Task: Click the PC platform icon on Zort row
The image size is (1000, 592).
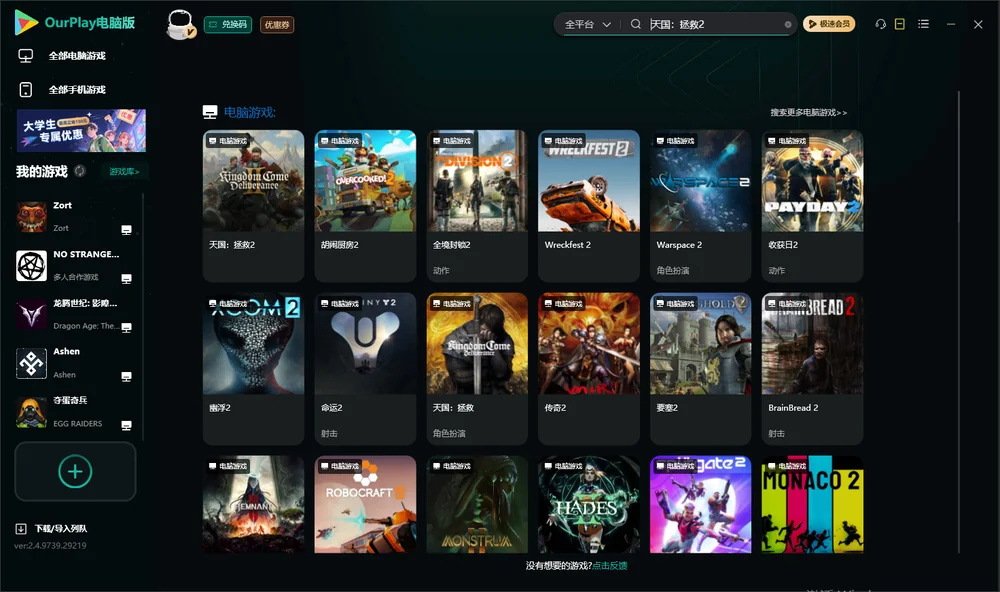Action: 126,230
